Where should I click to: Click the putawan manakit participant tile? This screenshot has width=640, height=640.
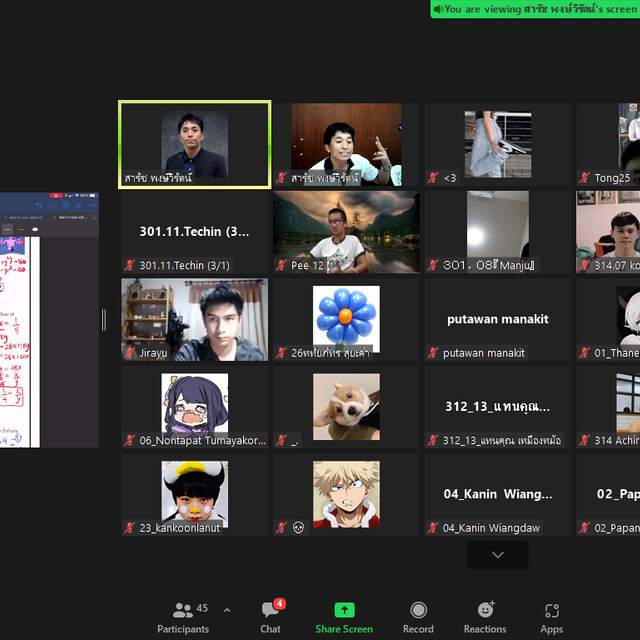point(497,319)
